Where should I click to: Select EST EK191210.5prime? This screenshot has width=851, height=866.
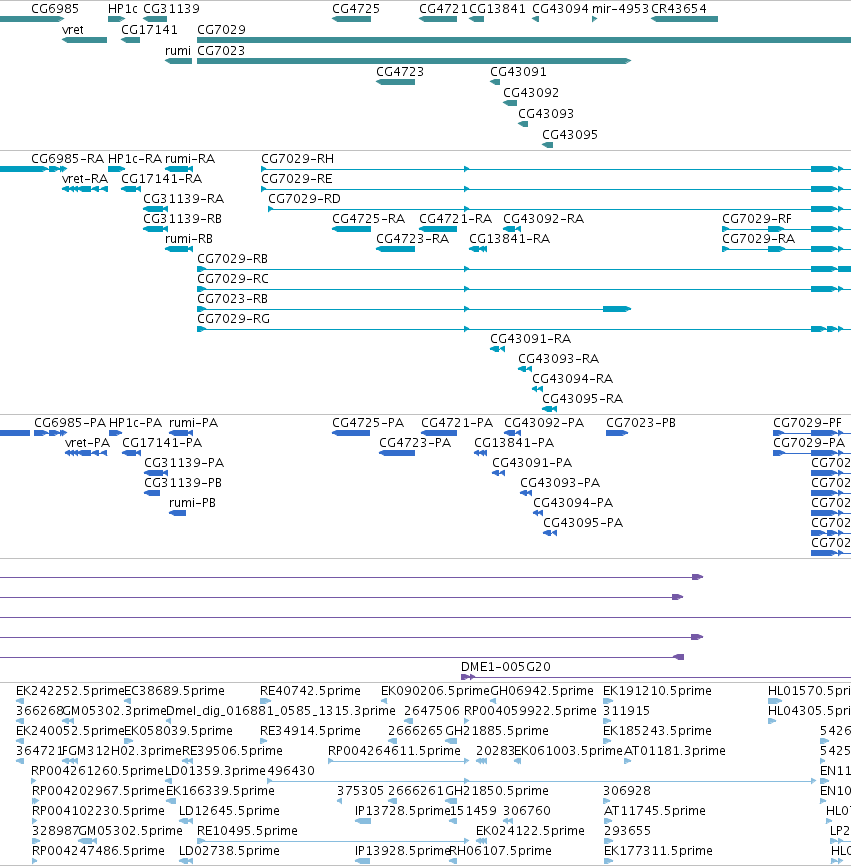(x=657, y=691)
